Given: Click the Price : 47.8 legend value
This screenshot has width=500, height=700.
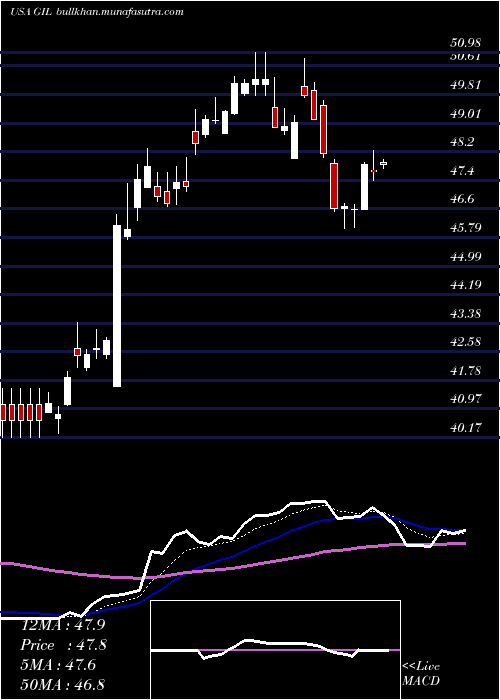Looking at the screenshot, I should click(63, 645).
